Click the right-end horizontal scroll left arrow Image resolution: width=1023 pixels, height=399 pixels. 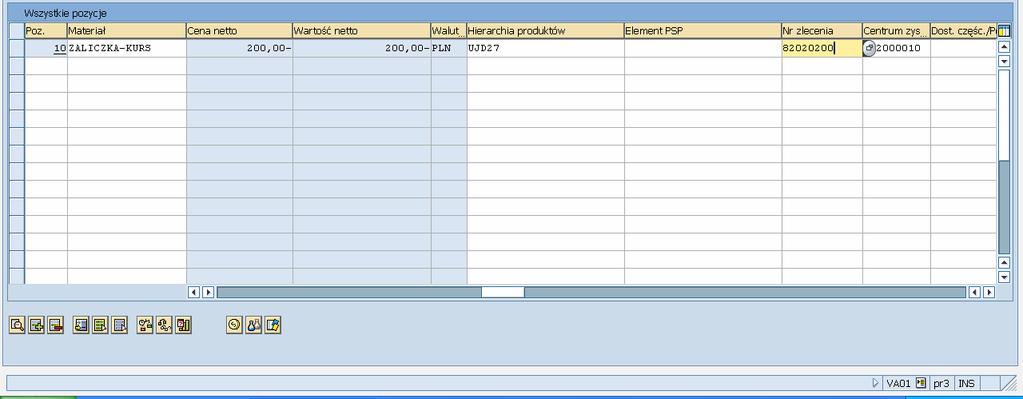click(975, 292)
